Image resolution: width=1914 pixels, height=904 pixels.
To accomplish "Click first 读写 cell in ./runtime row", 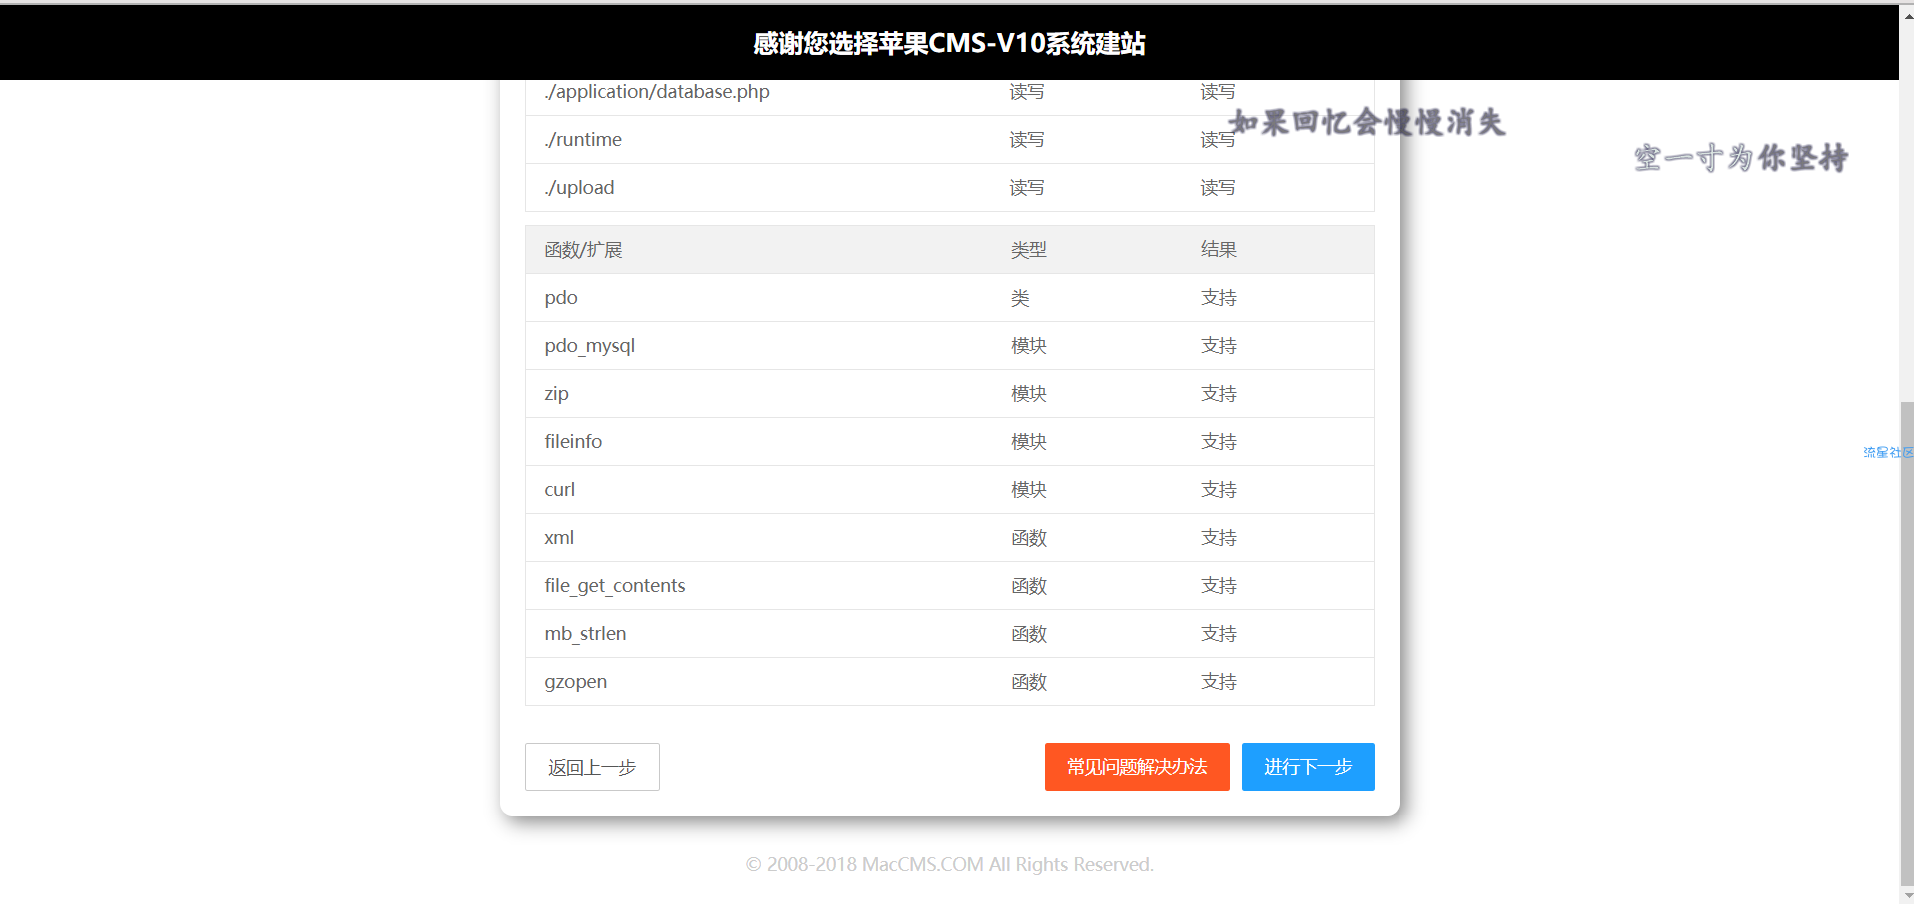I will coord(1026,139).
